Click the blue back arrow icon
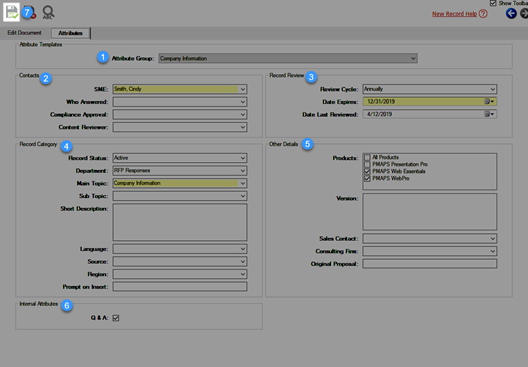Image resolution: width=528 pixels, height=367 pixels. 511,13
